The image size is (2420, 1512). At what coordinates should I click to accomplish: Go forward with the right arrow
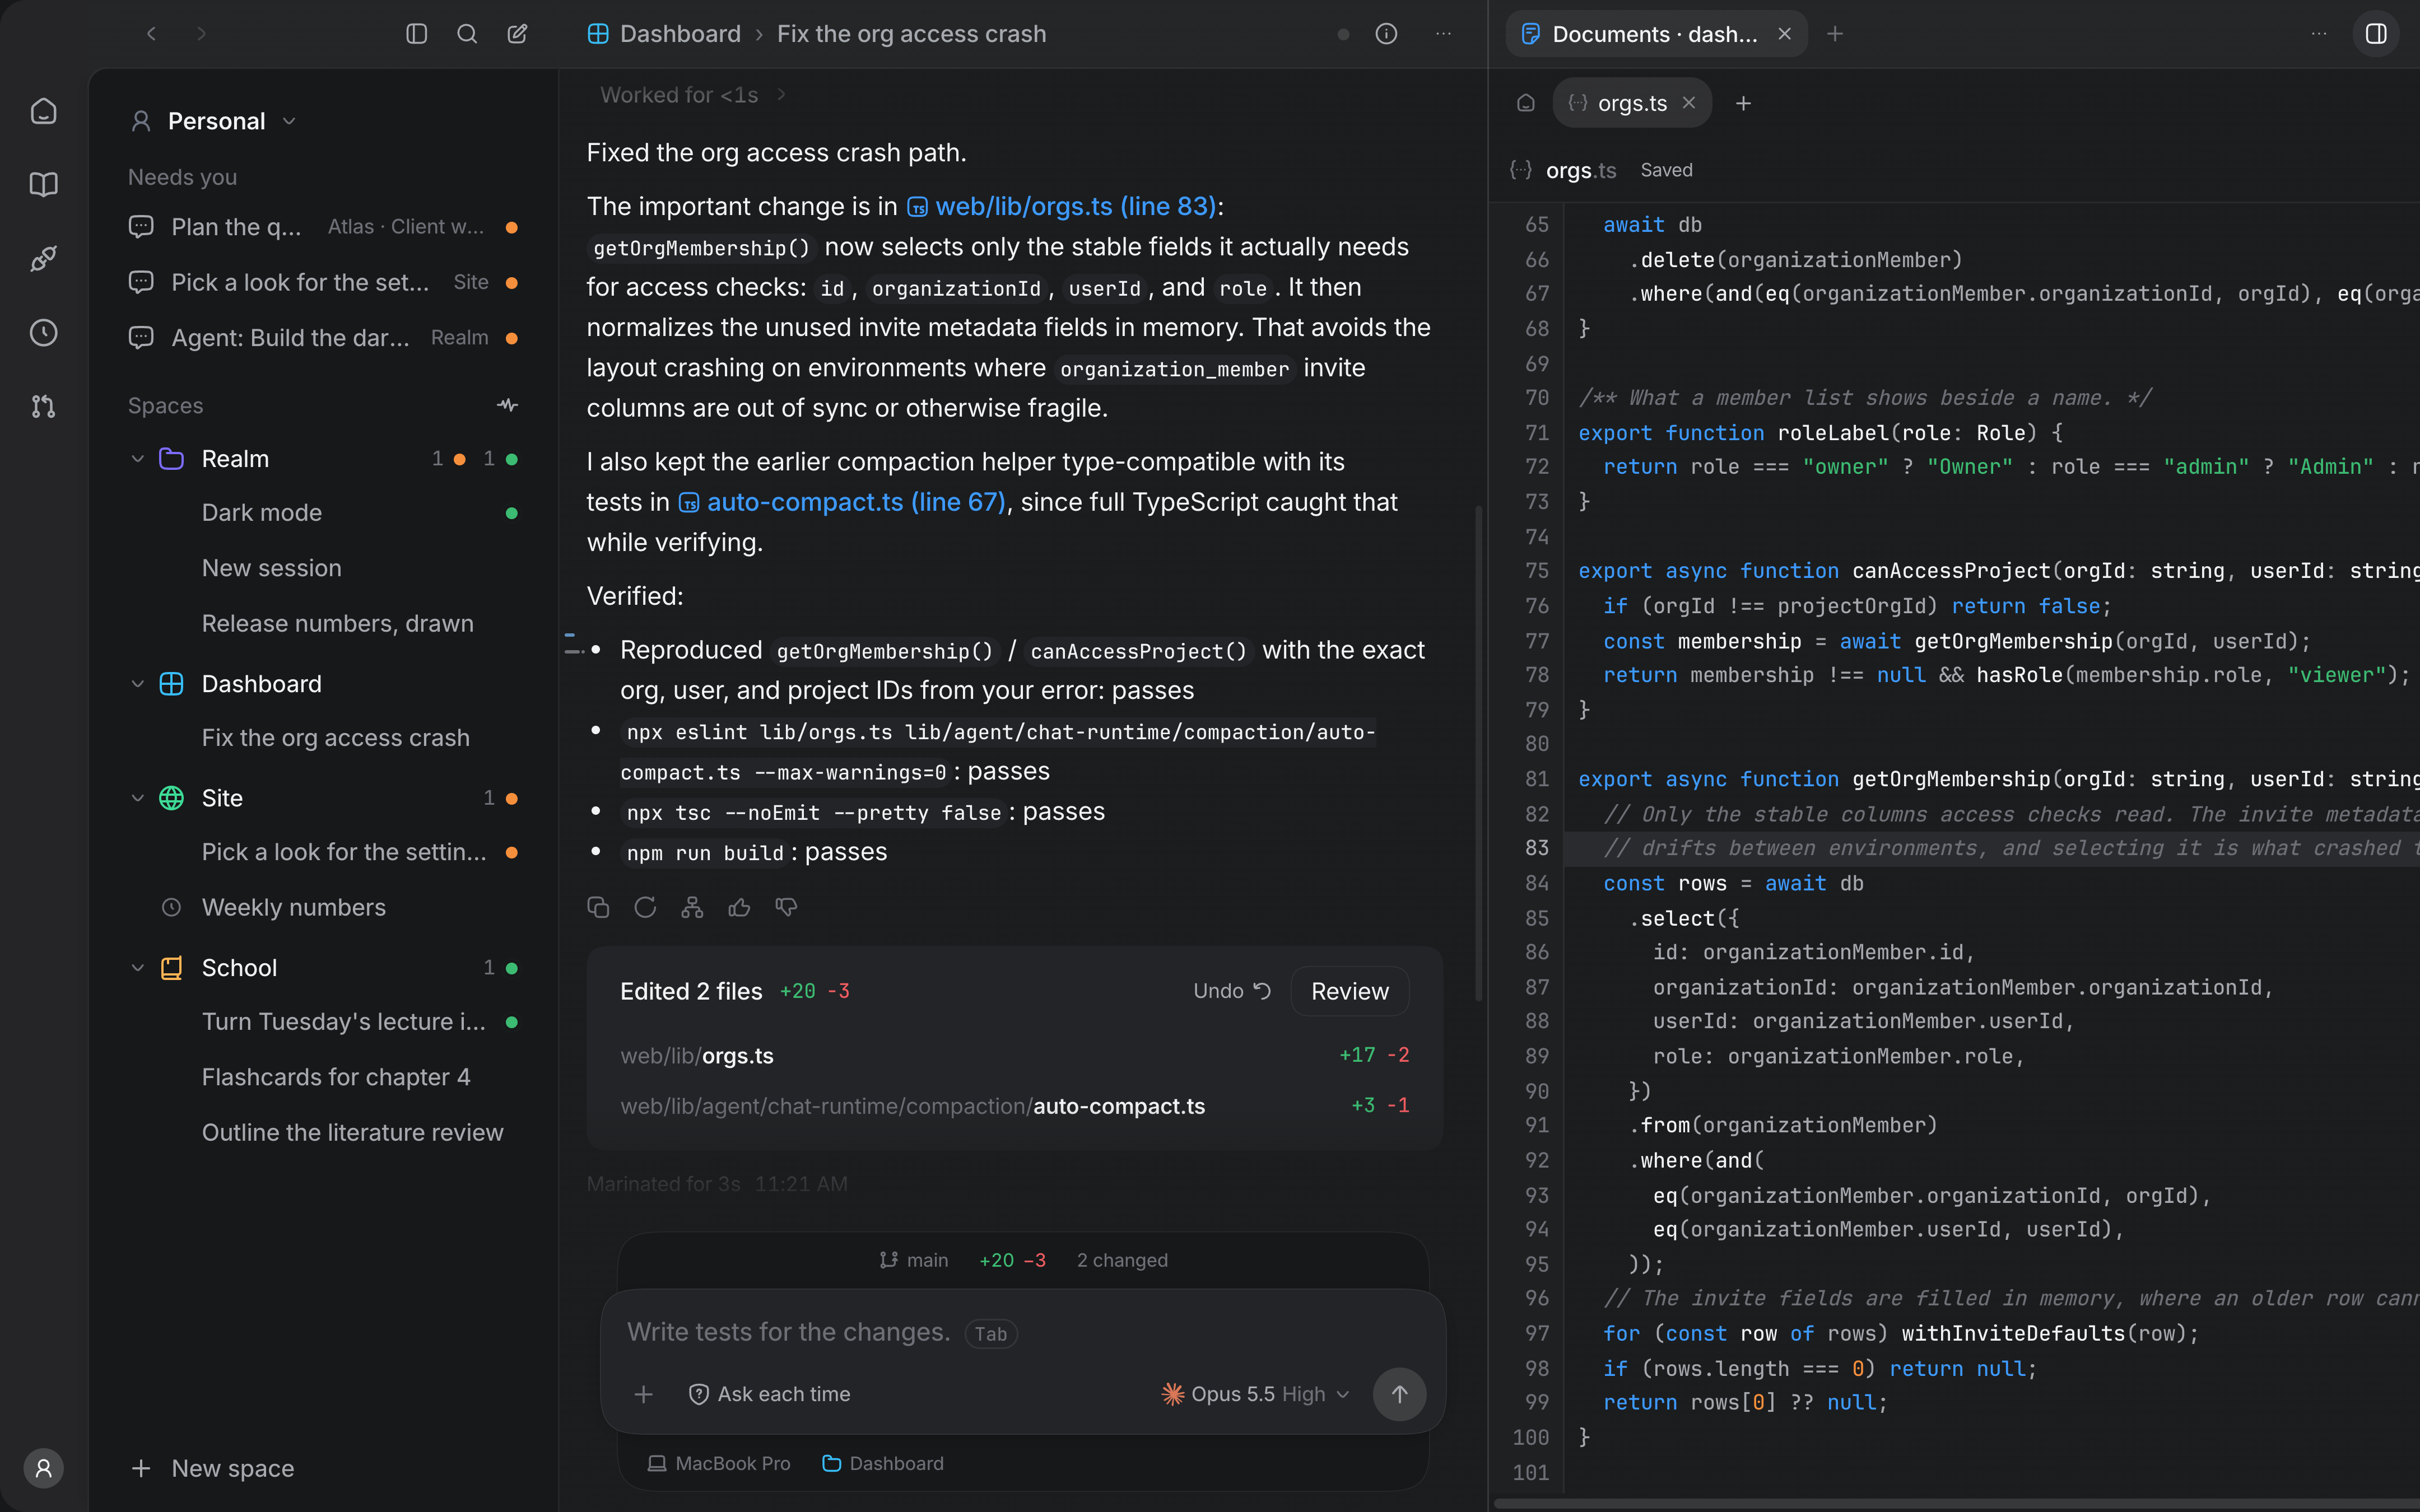[x=202, y=34]
